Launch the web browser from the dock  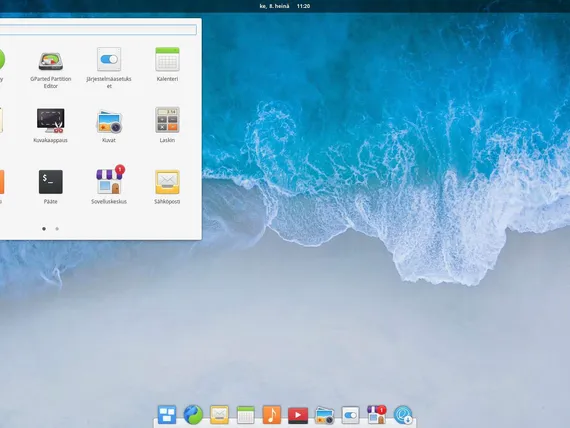[193, 415]
